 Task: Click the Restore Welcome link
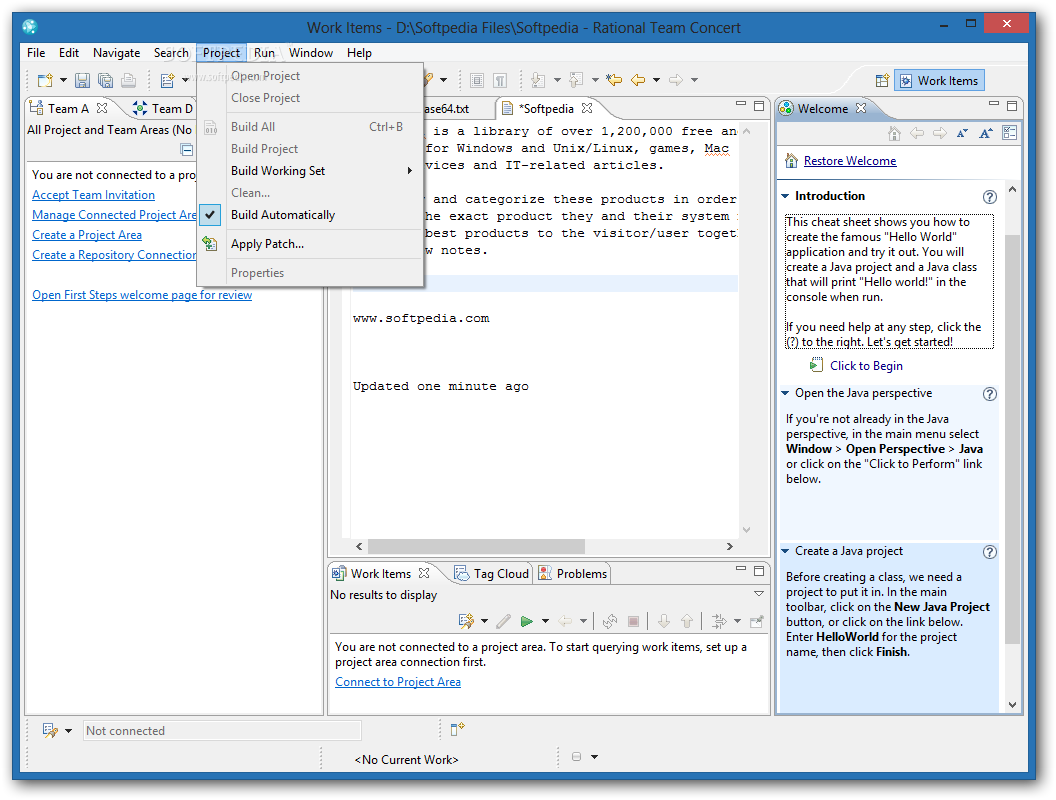(x=850, y=161)
